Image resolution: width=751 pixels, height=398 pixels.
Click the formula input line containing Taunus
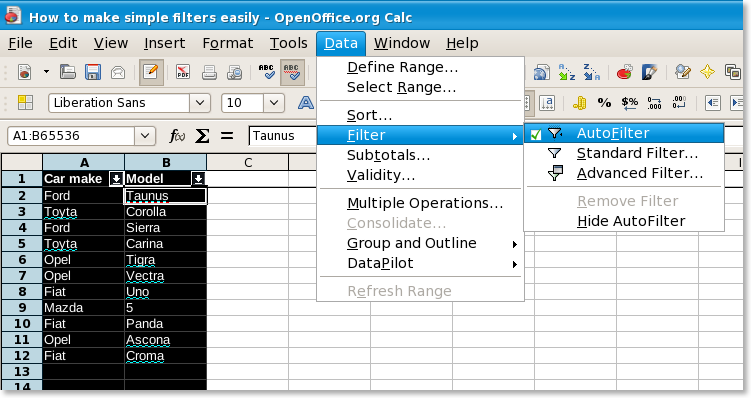pyautogui.click(x=283, y=136)
